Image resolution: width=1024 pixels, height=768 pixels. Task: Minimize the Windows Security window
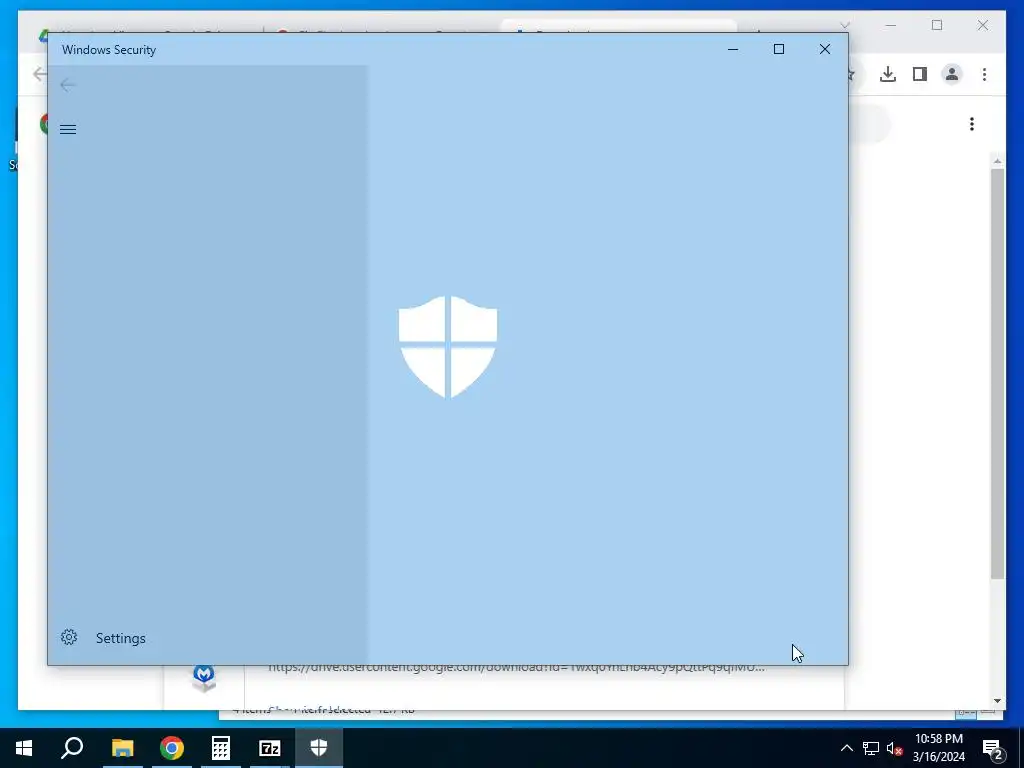733,50
